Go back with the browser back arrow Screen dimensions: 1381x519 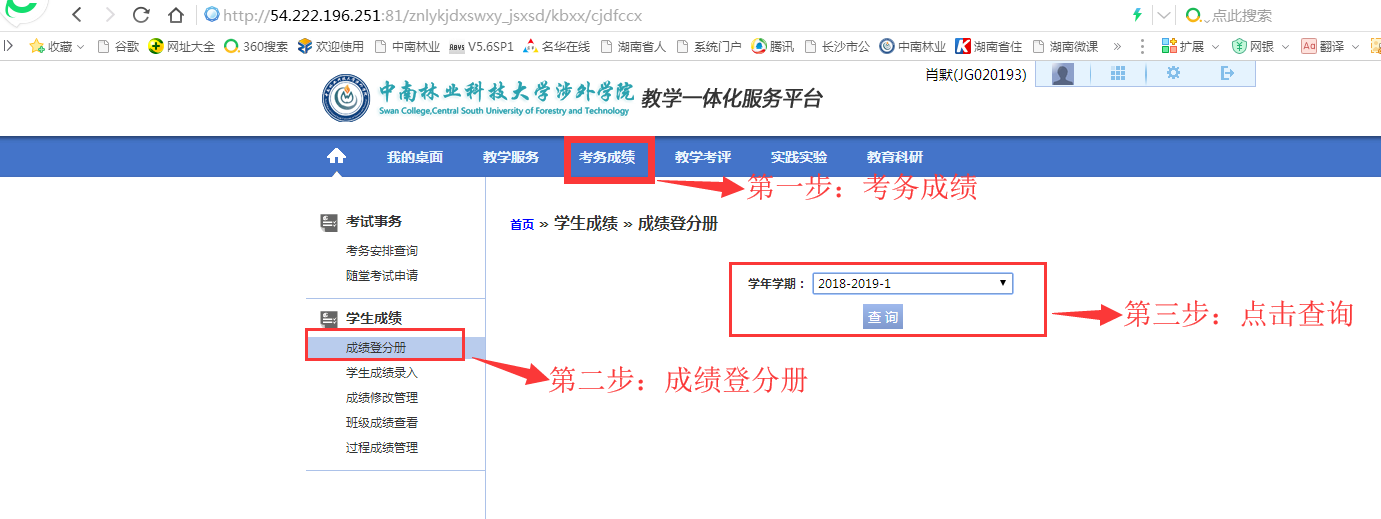pos(77,15)
